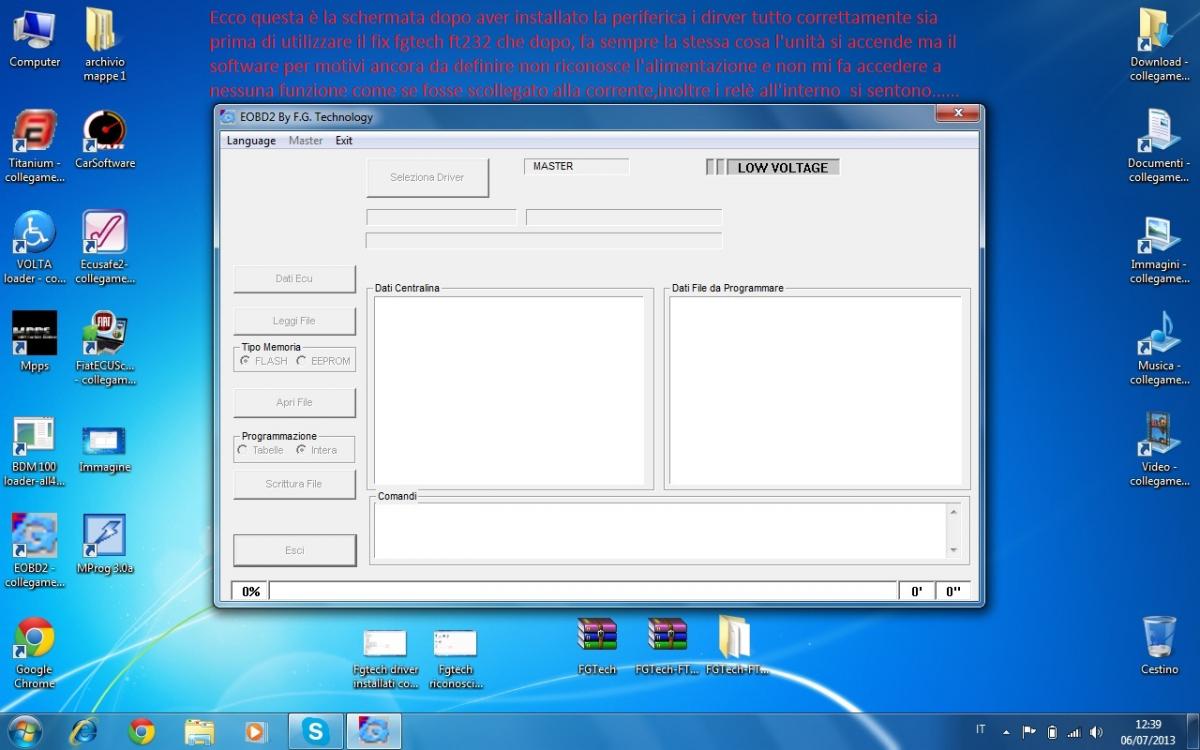Screen dimensions: 1200x750
Task: Open the Ecusafe2 shortcut
Action: [x=104, y=247]
